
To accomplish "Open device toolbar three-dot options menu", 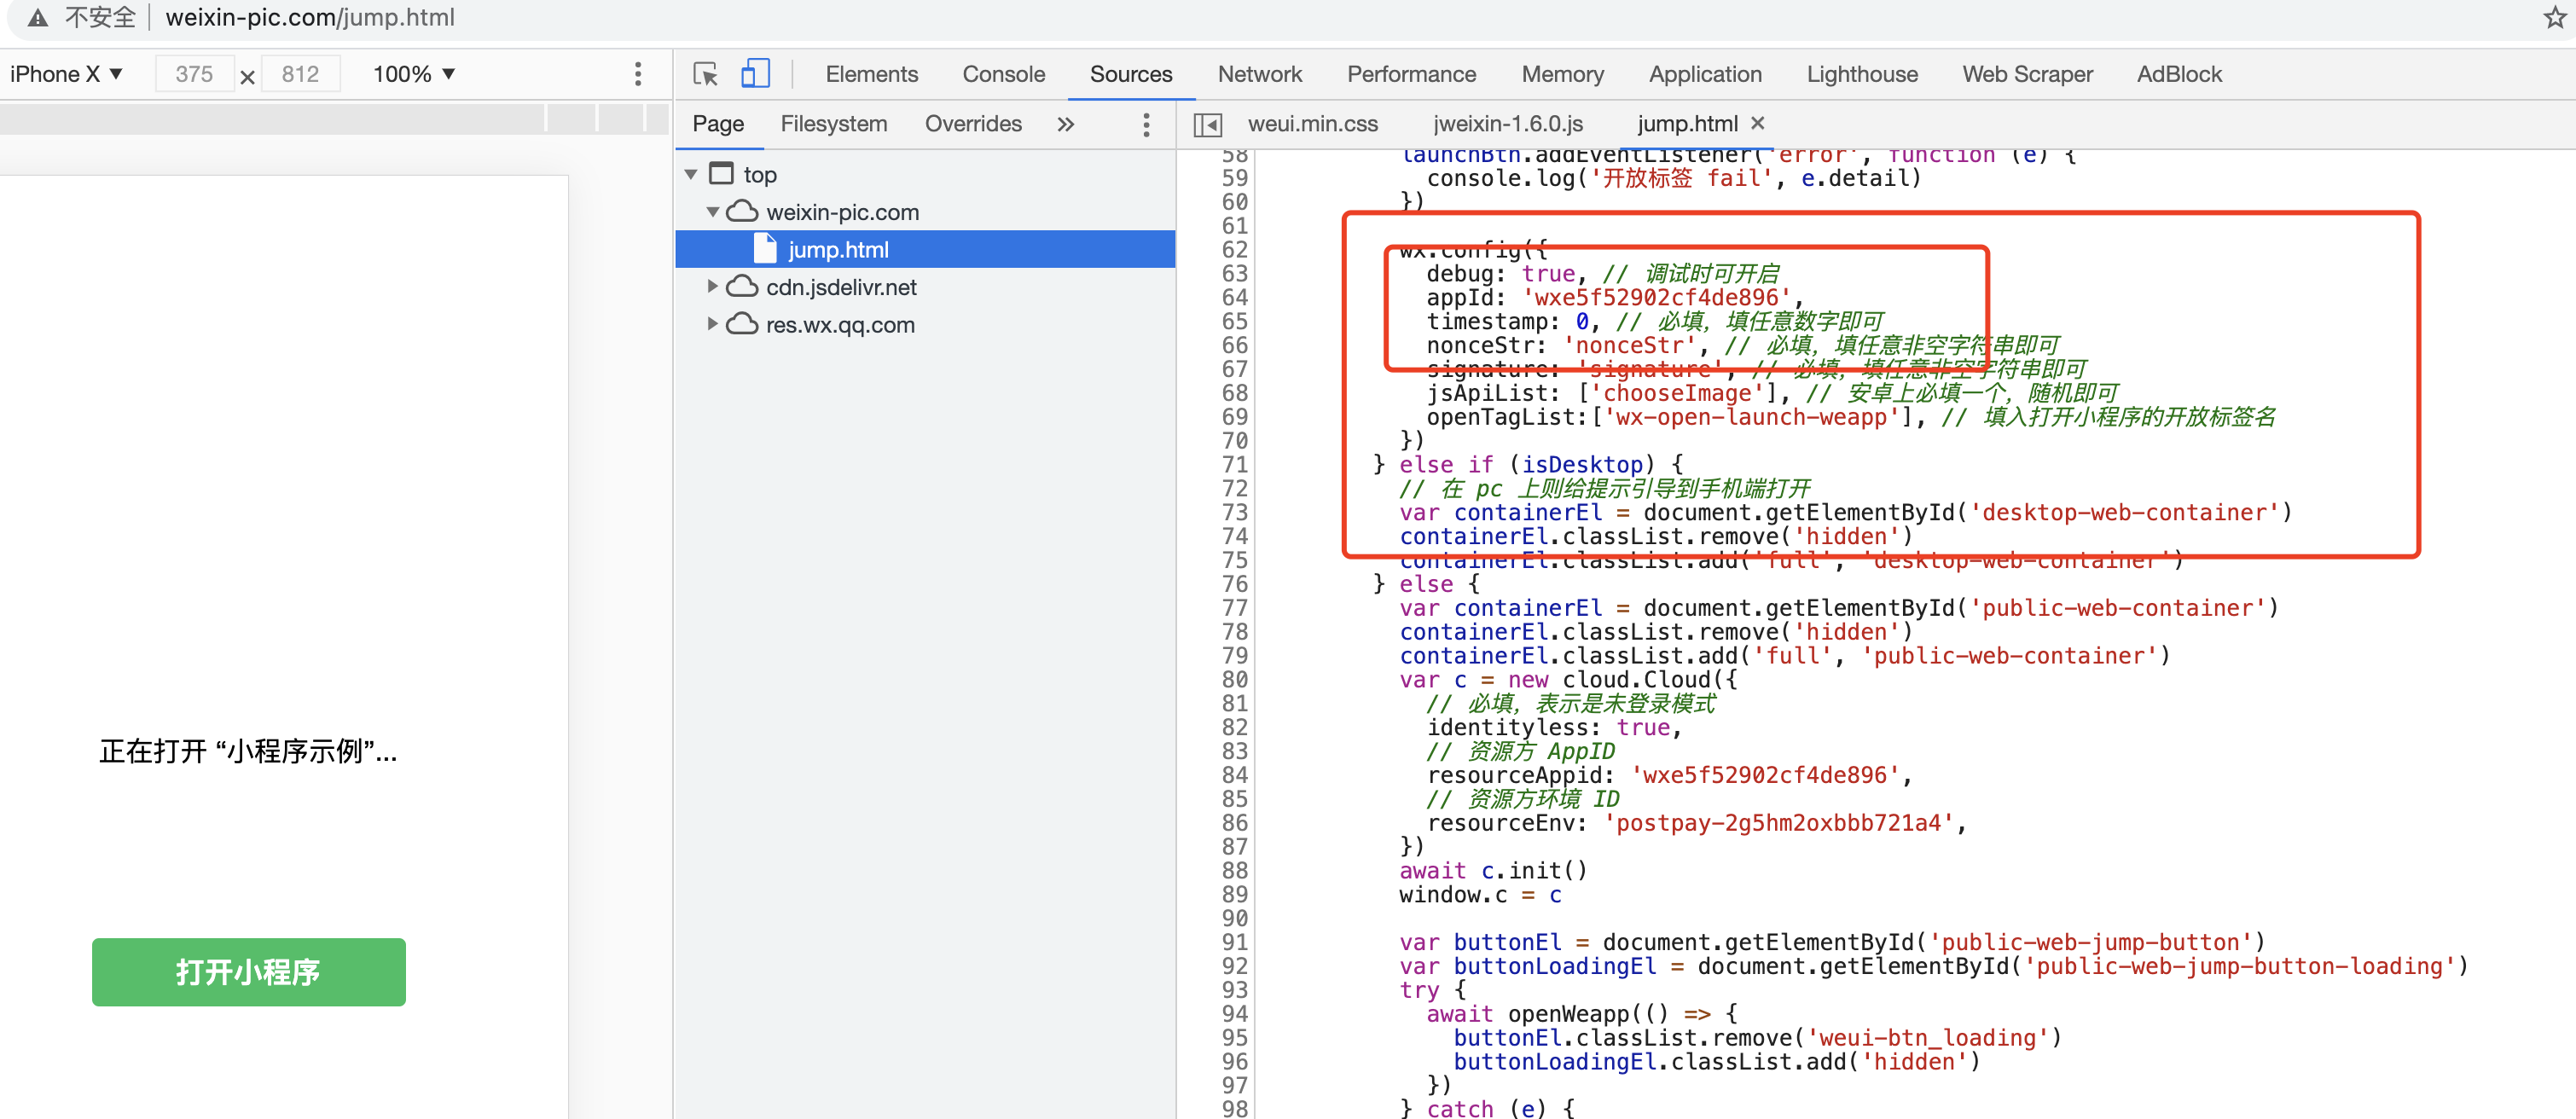I will pos(637,74).
